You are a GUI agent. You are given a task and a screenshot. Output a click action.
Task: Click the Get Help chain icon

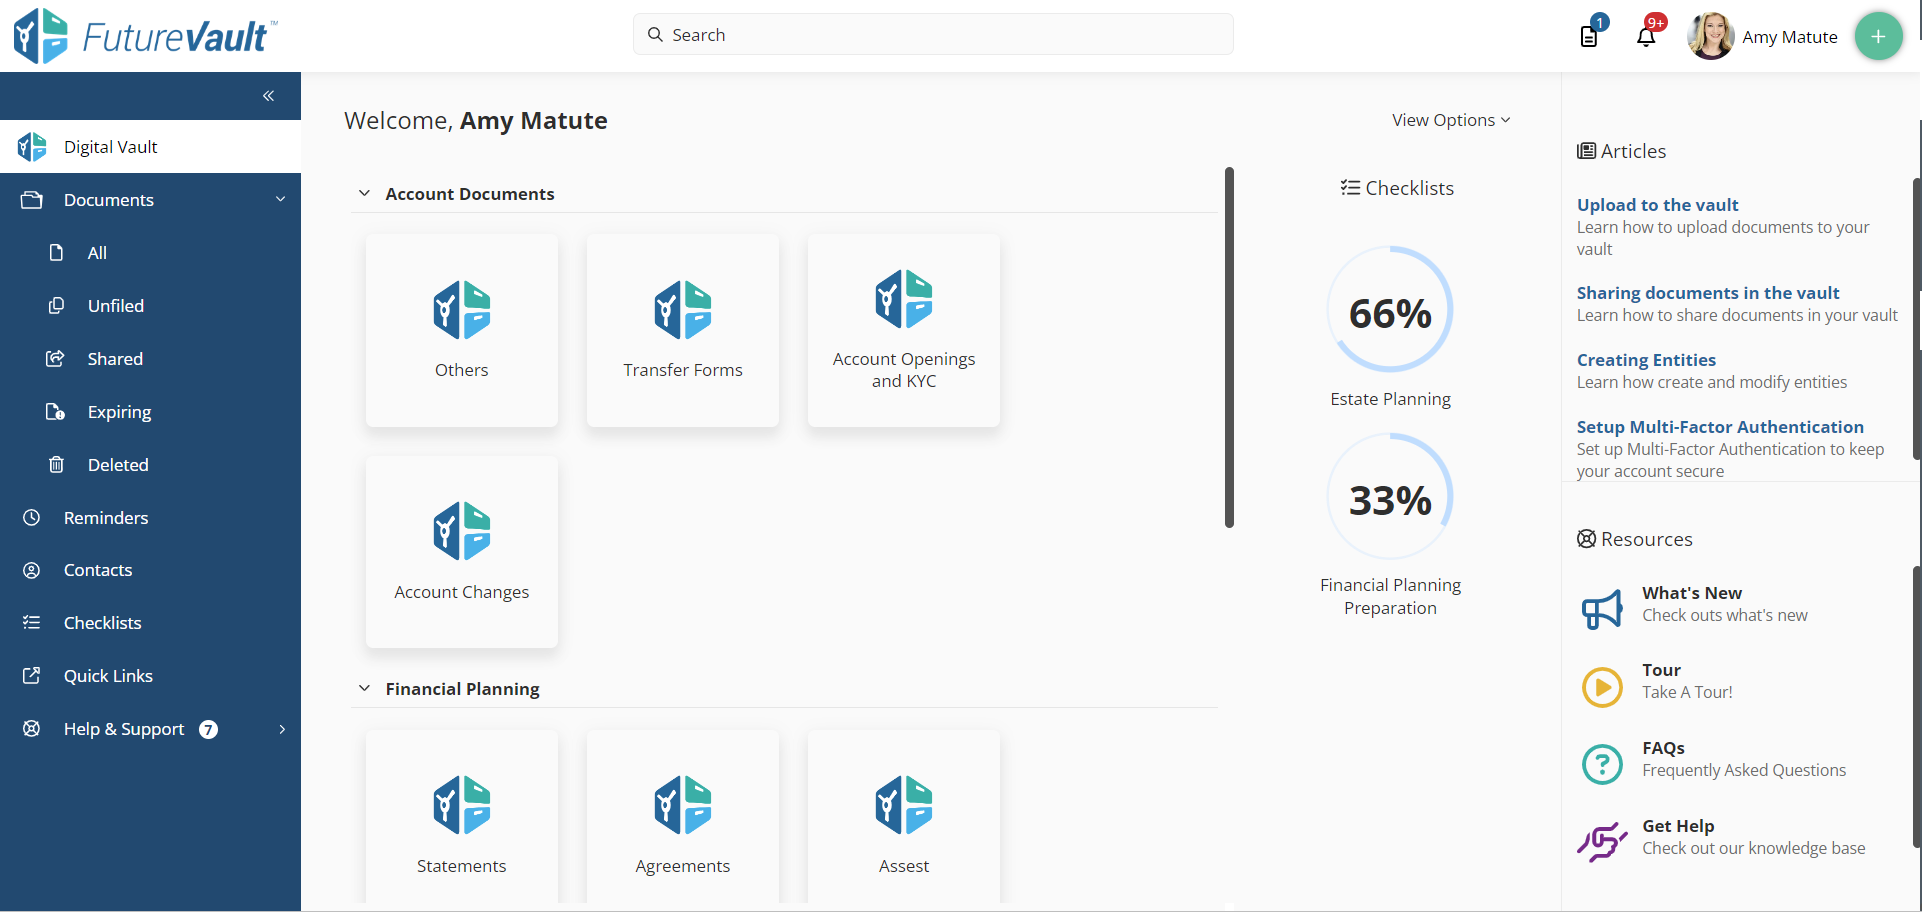1602,841
